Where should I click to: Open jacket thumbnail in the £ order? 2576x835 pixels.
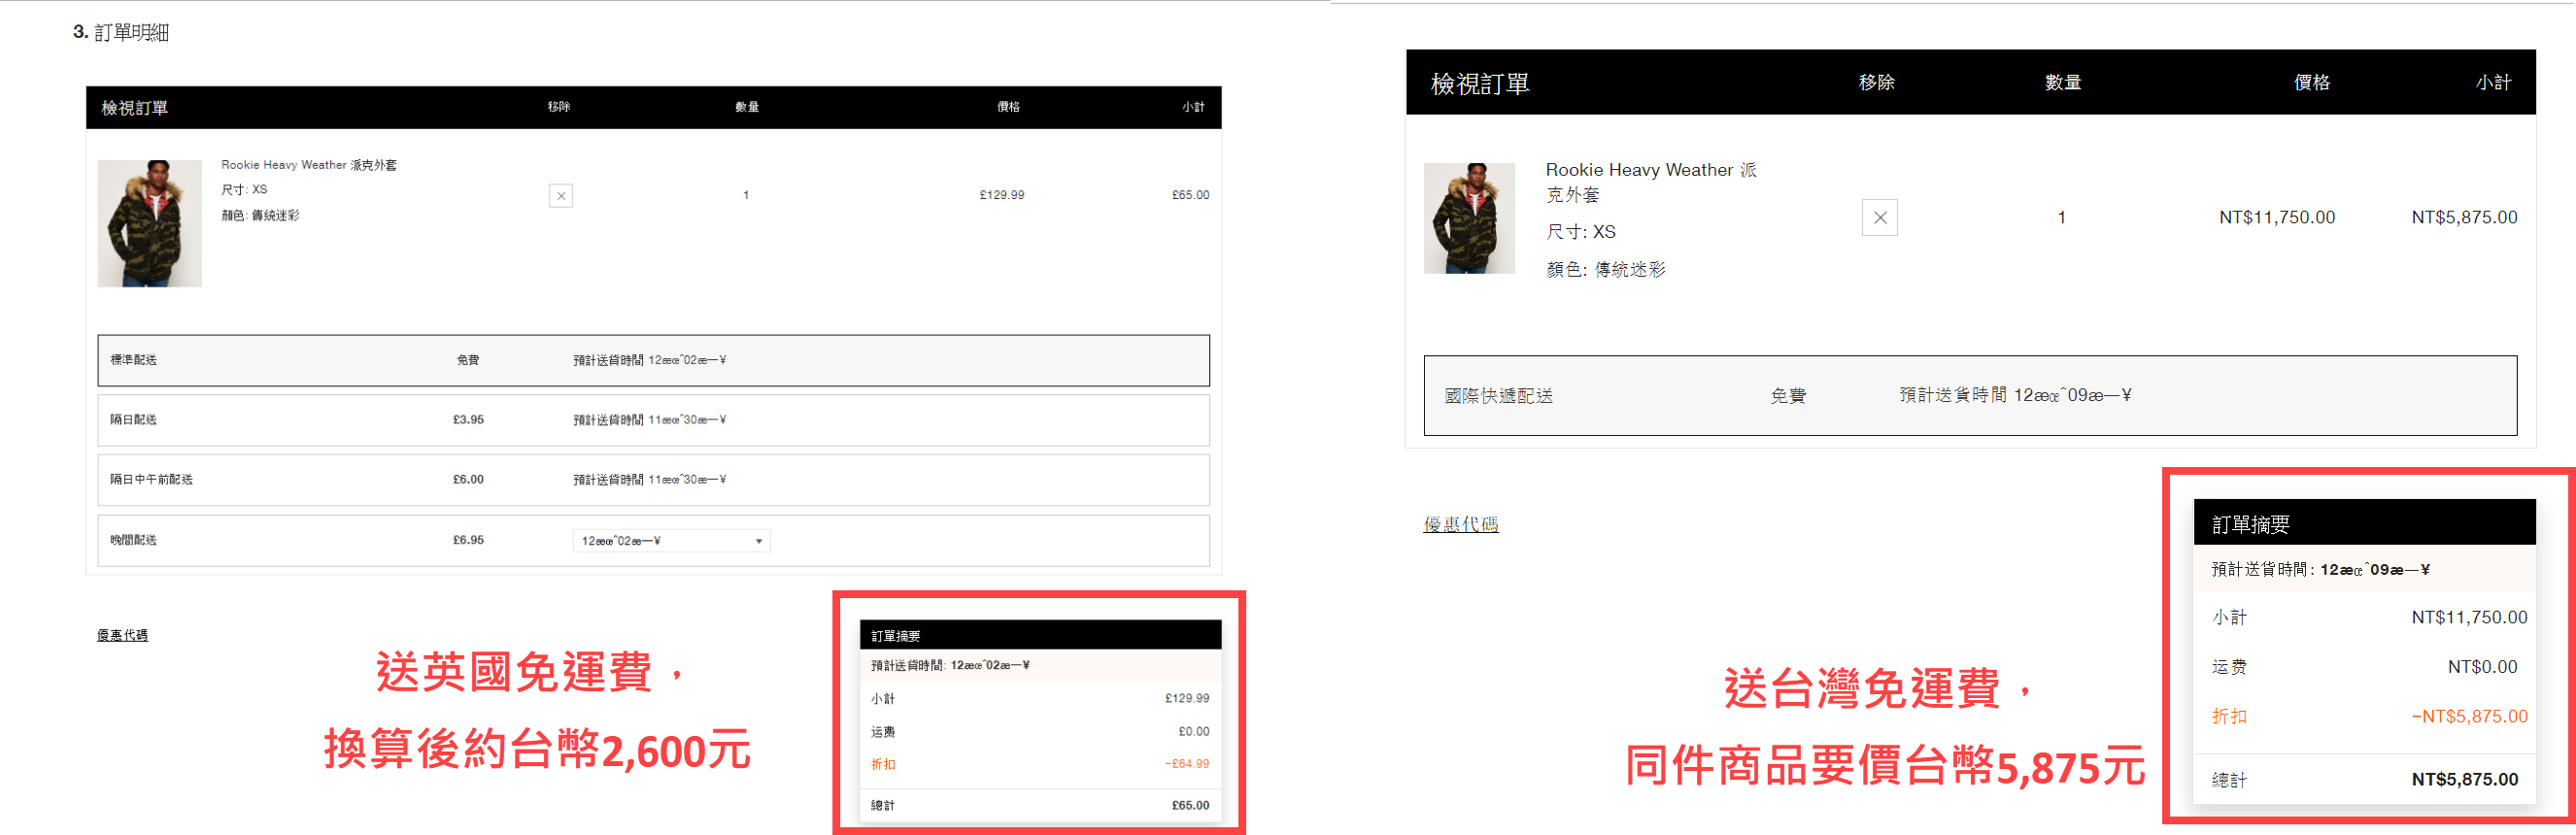pyautogui.click(x=149, y=223)
